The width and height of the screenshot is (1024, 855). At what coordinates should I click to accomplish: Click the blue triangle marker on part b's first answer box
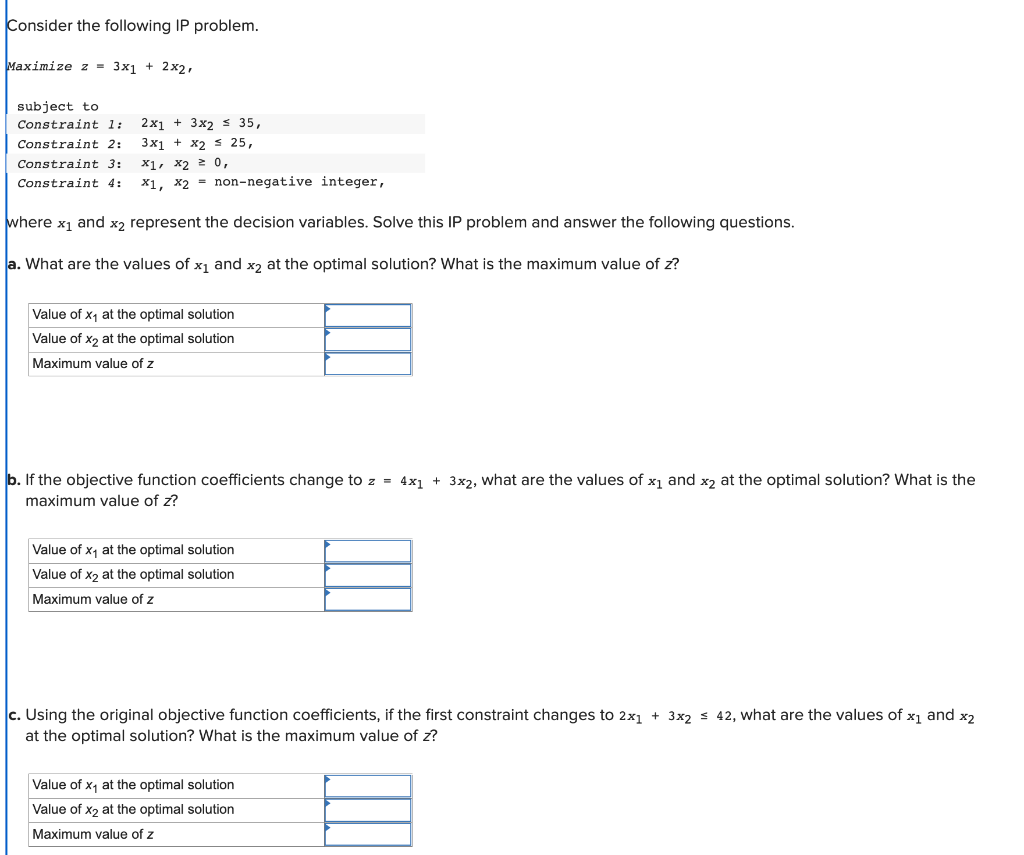click(x=327, y=543)
